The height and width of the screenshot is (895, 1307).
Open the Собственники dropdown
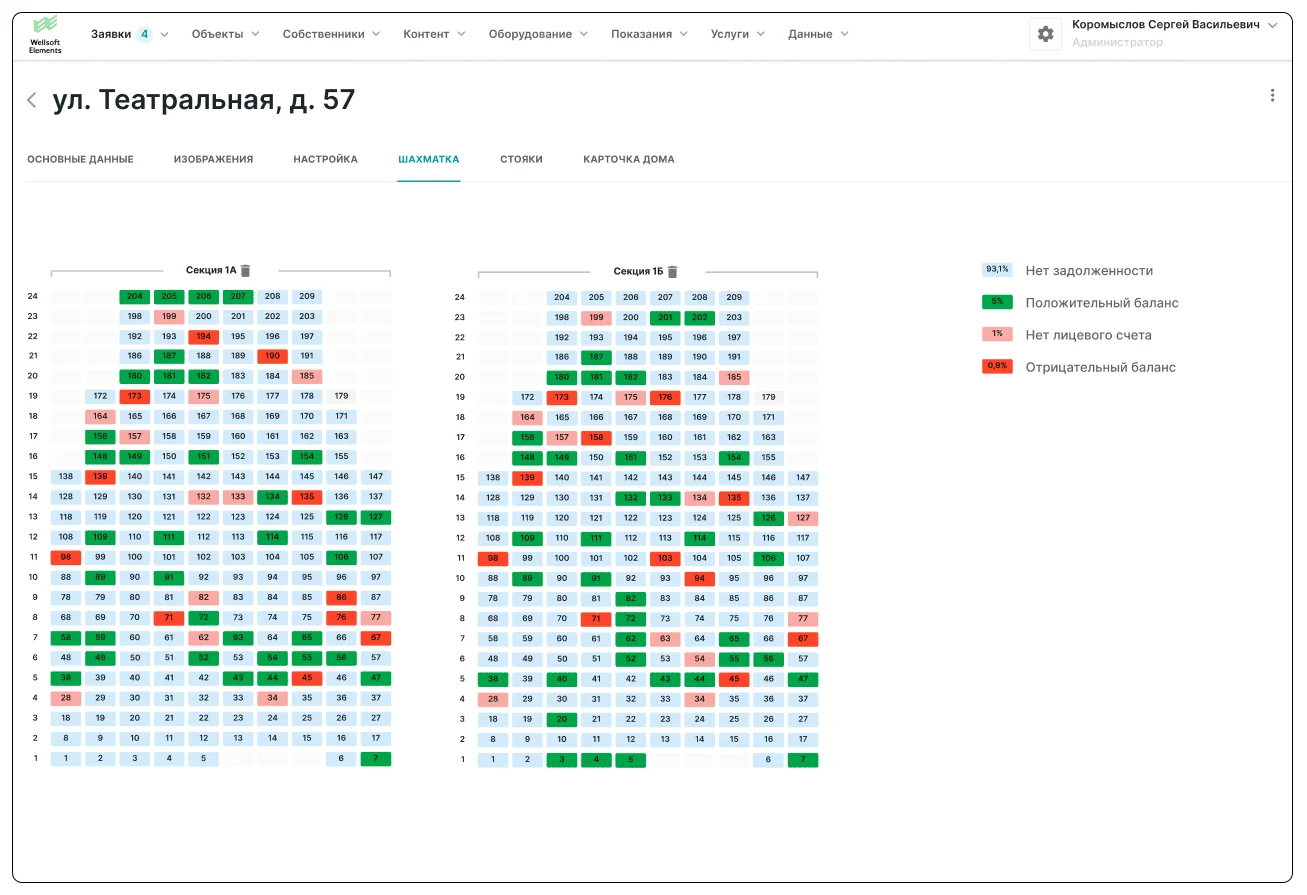point(332,34)
